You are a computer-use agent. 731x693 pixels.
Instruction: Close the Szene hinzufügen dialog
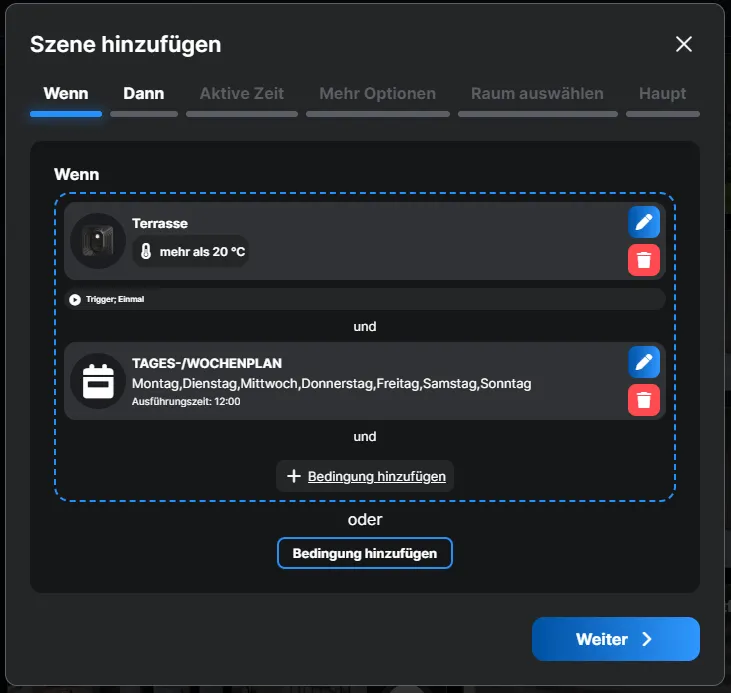pos(684,44)
